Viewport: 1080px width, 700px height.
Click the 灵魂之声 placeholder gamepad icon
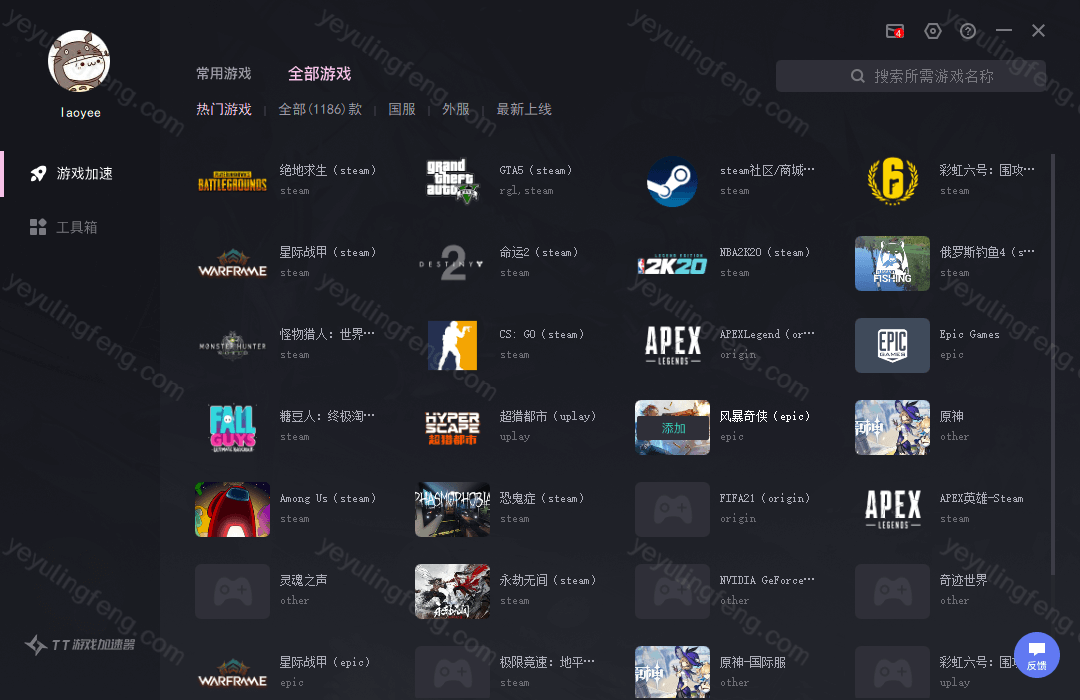pos(232,591)
